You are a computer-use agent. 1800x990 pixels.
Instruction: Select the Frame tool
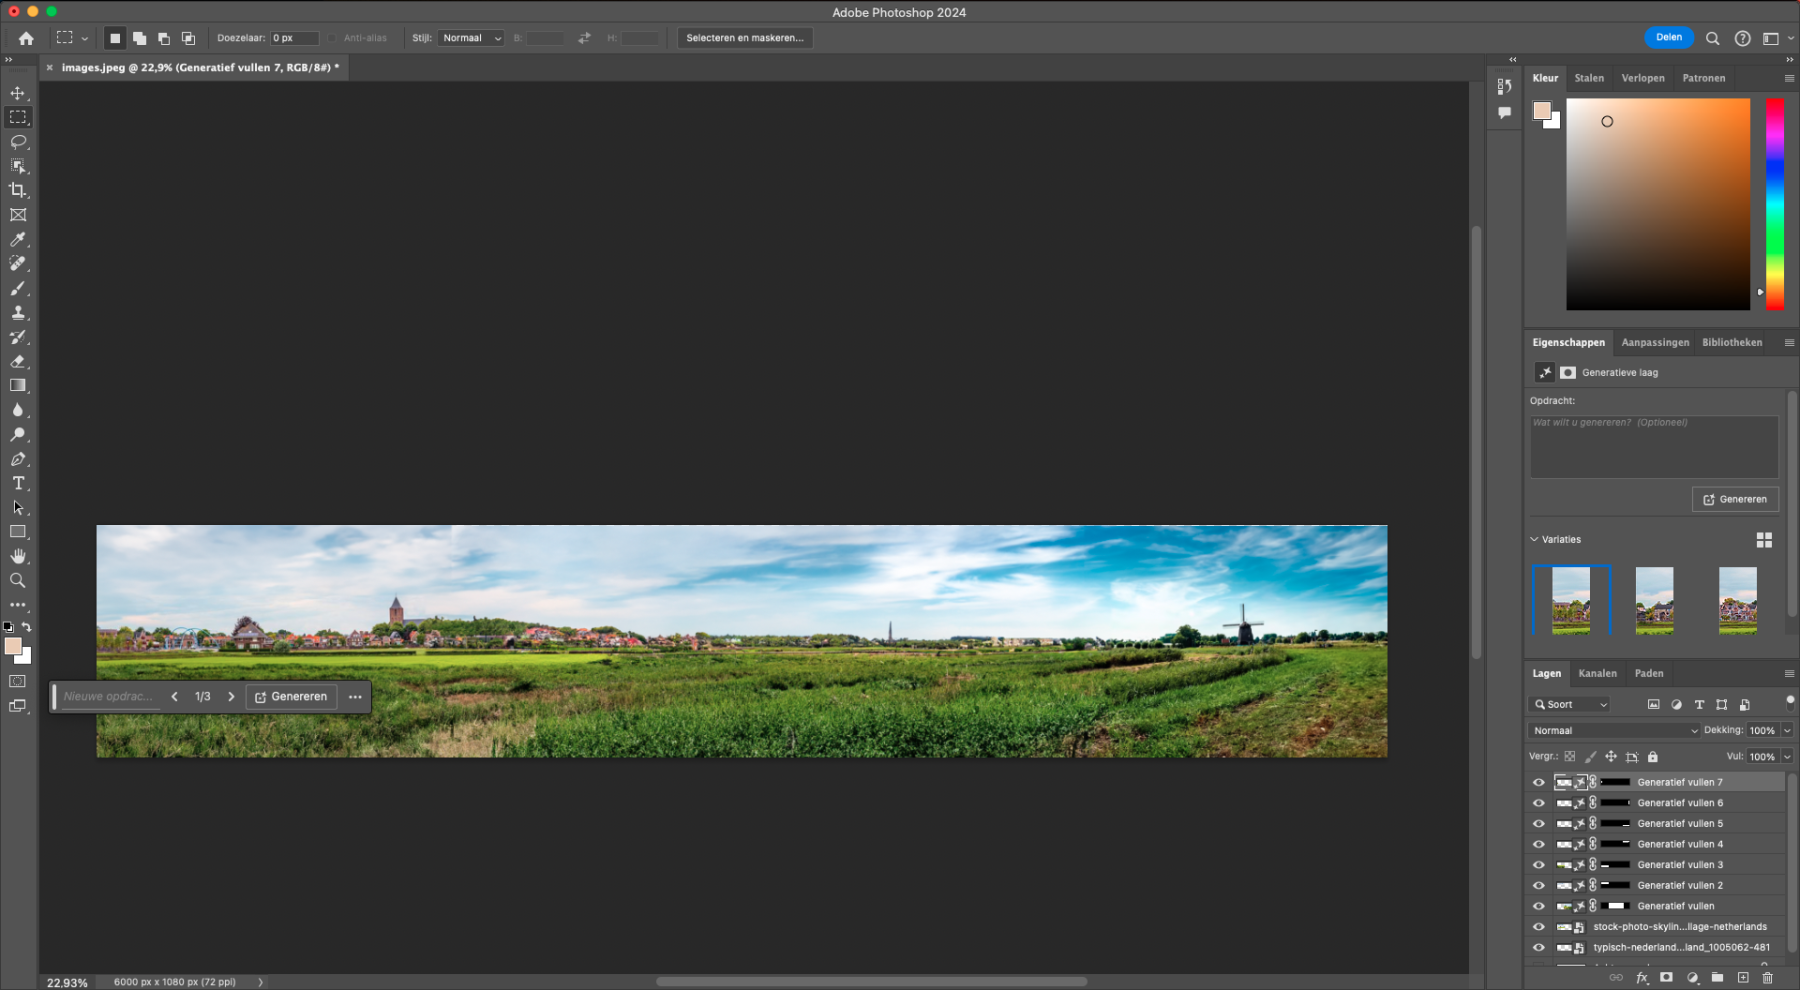click(18, 215)
